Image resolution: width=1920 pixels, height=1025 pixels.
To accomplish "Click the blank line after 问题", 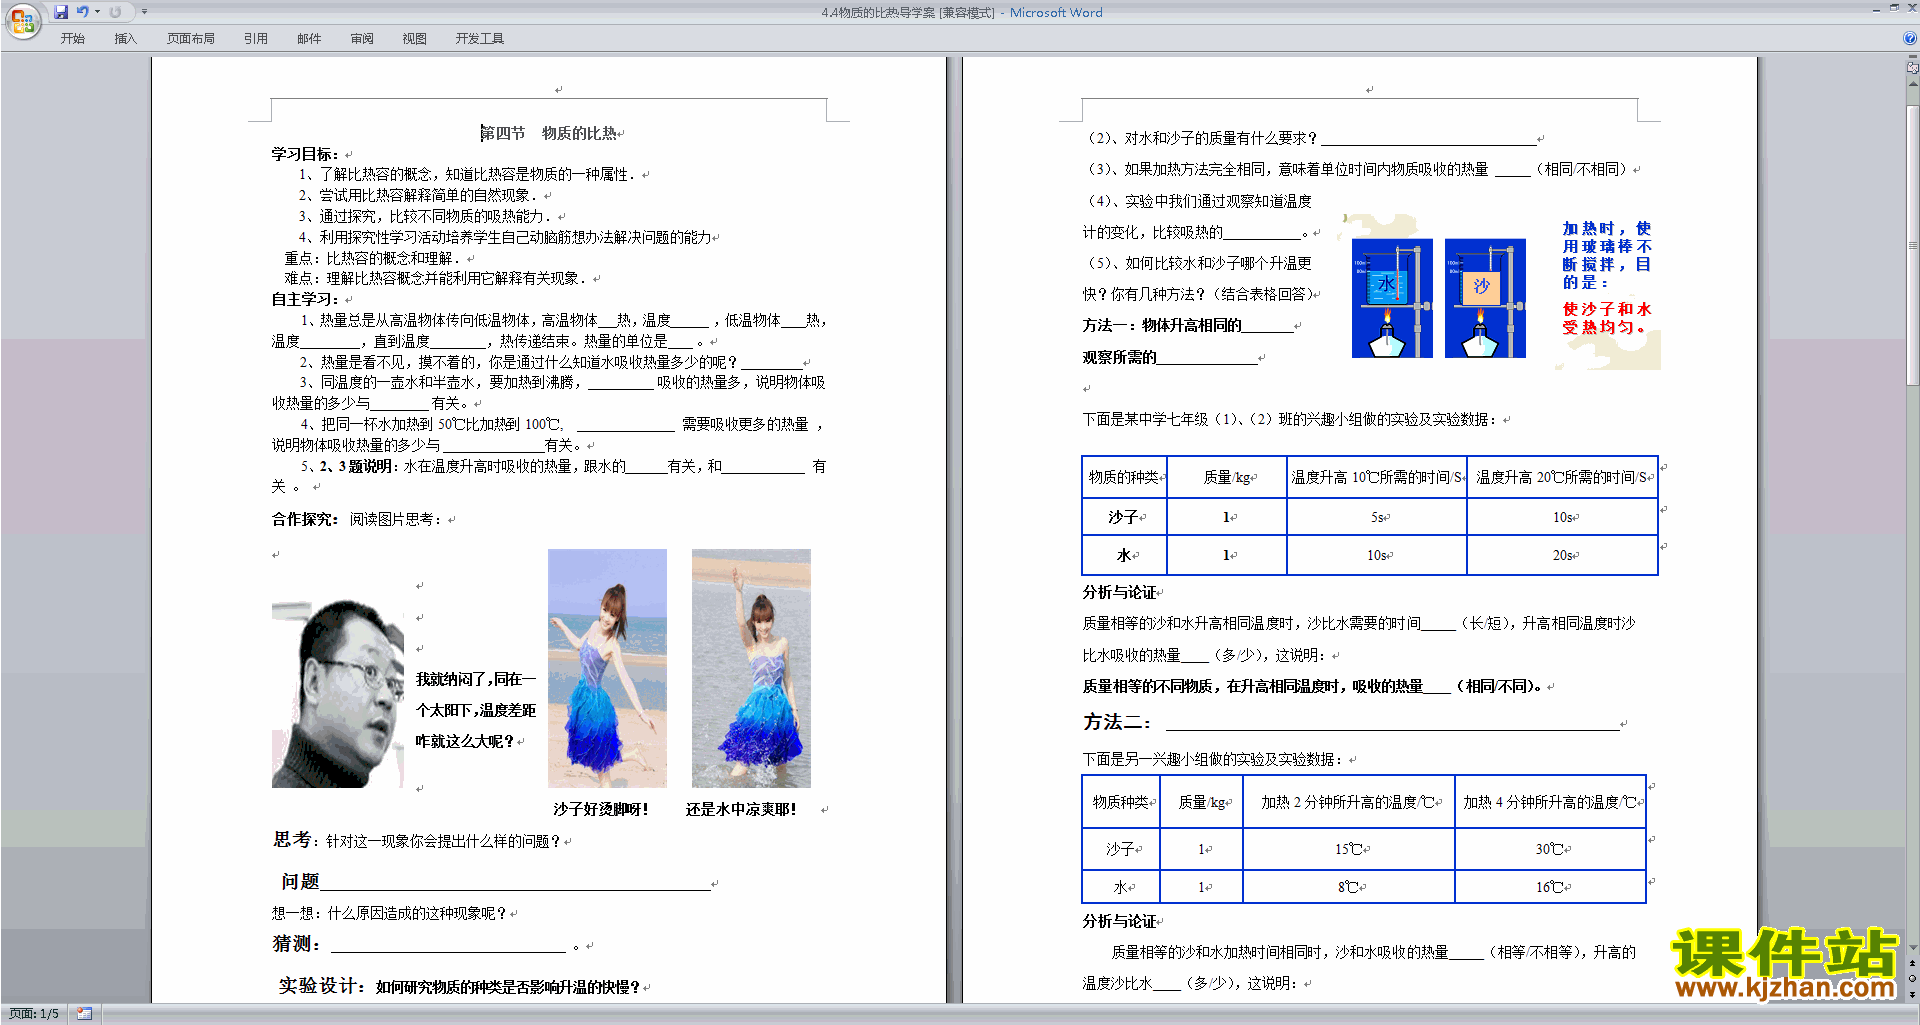I will point(515,883).
